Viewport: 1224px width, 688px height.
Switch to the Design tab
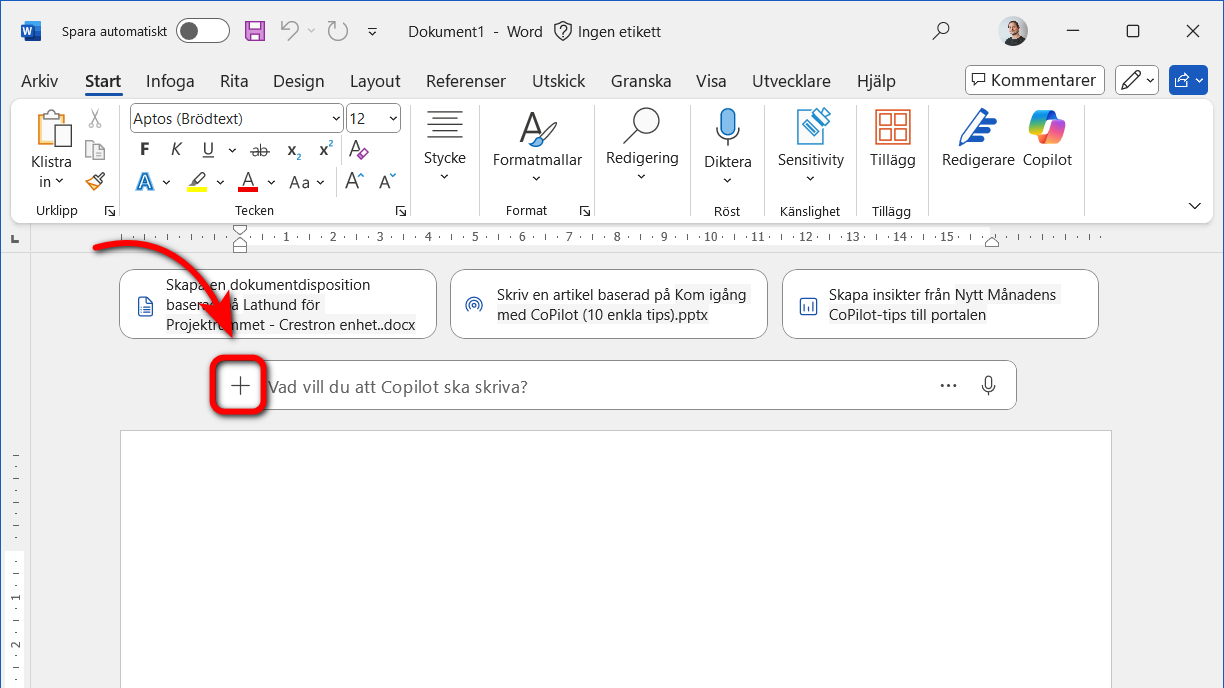(x=298, y=81)
